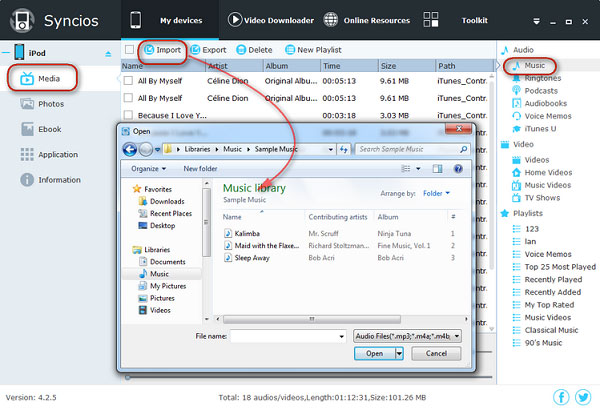Click New folder in dialog
The height and width of the screenshot is (410, 600).
coord(200,168)
